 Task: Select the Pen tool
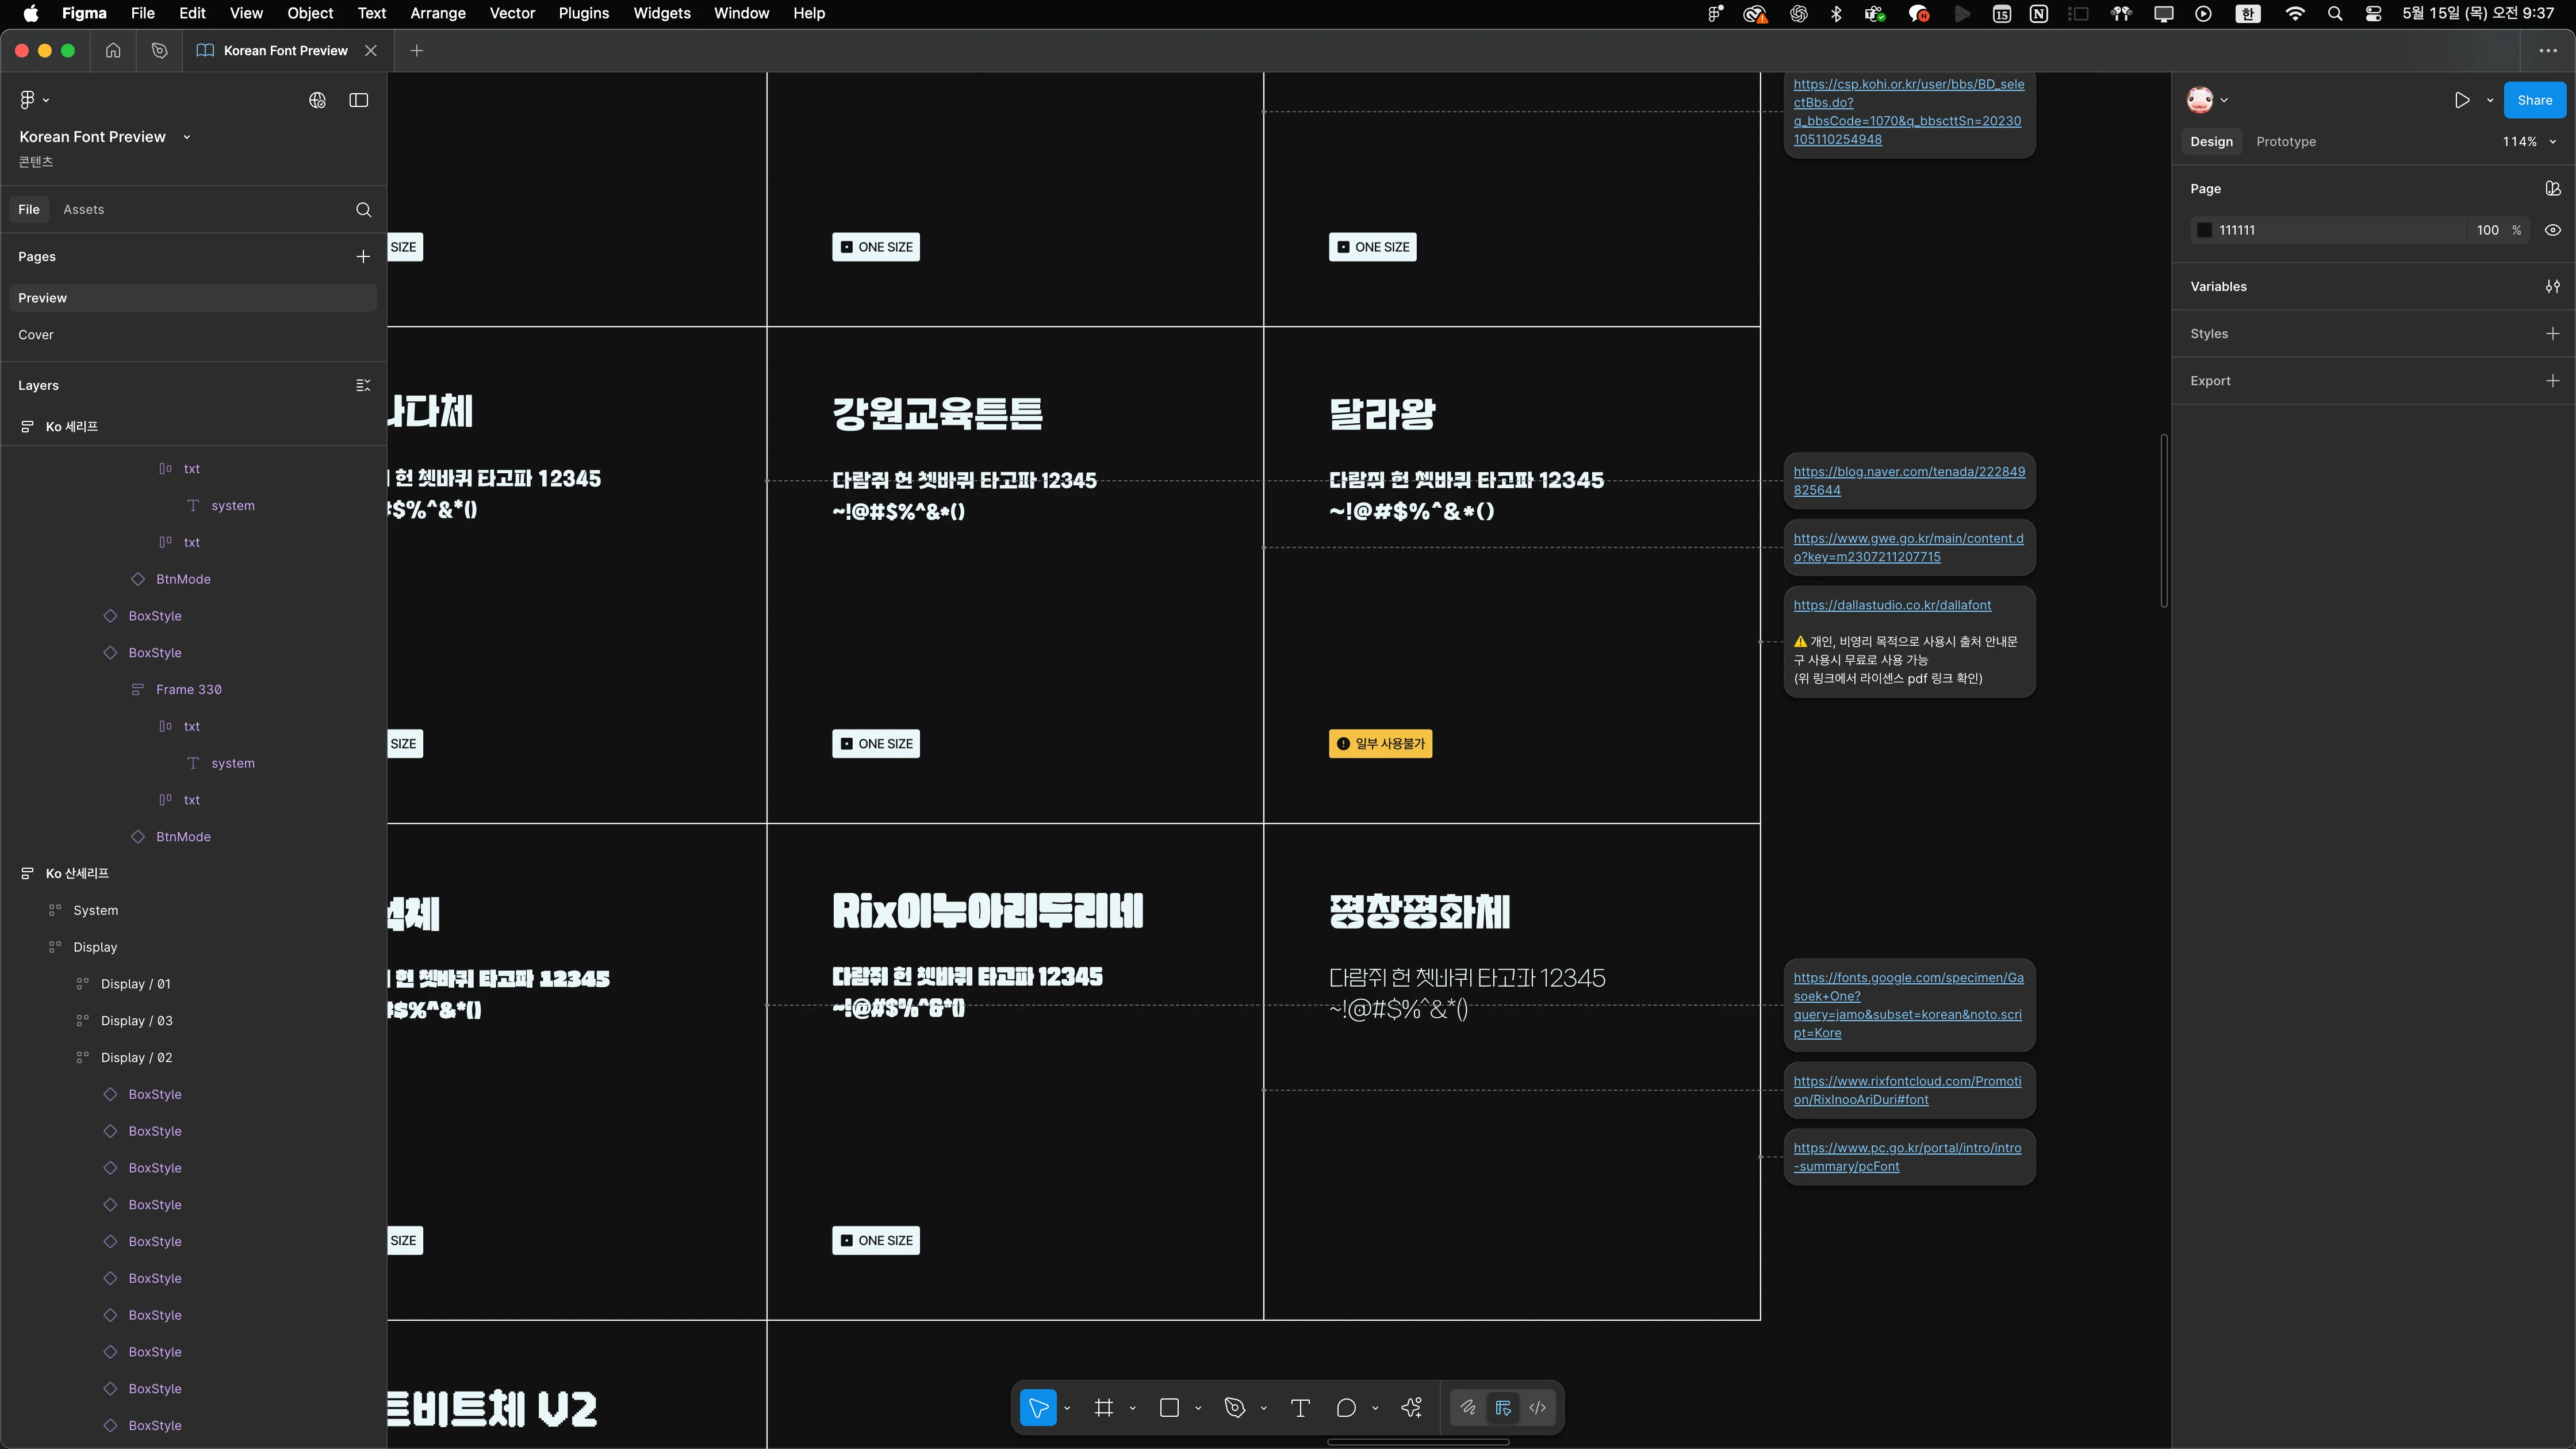click(x=1235, y=1408)
